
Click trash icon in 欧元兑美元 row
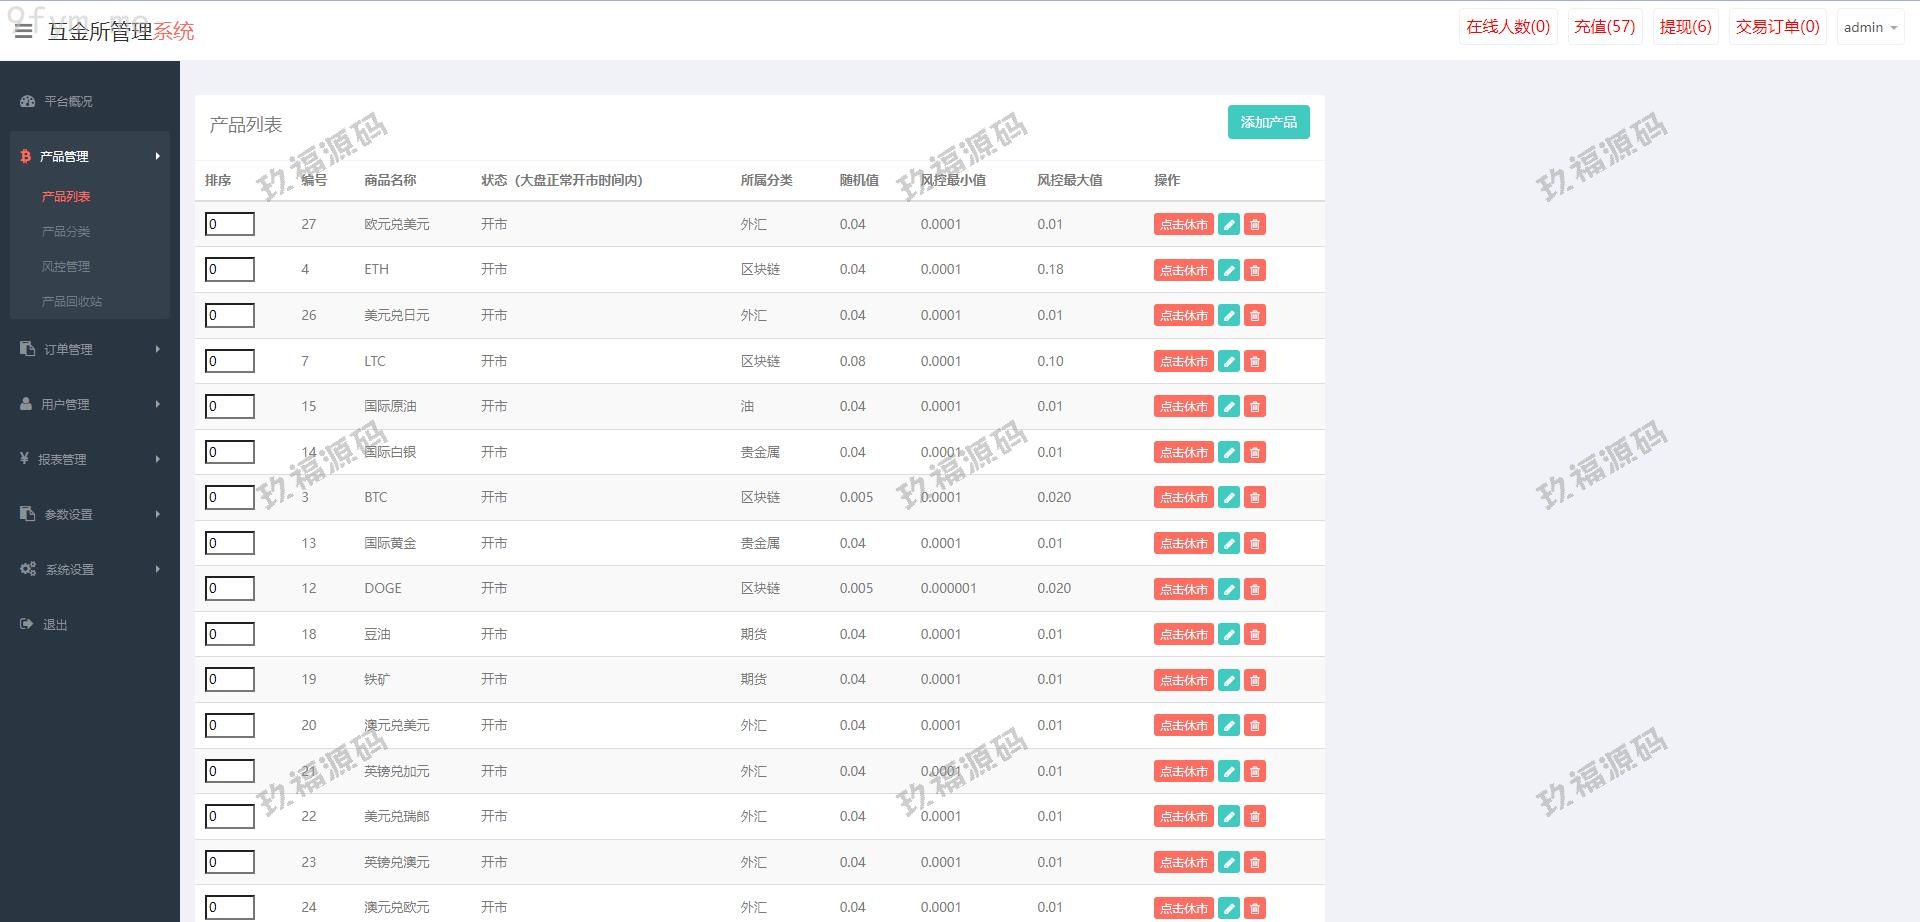[x=1255, y=225]
